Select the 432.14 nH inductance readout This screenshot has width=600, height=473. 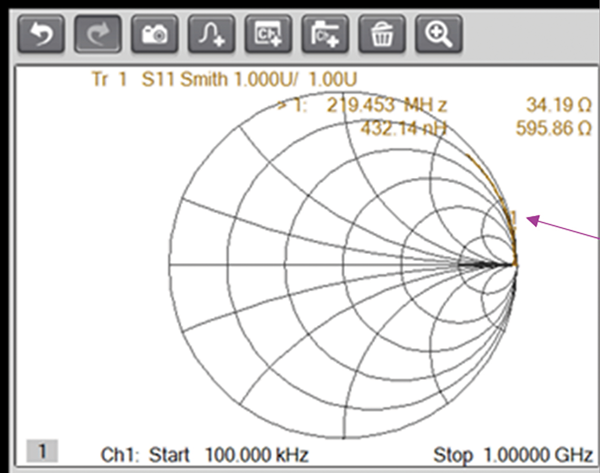pyautogui.click(x=403, y=128)
